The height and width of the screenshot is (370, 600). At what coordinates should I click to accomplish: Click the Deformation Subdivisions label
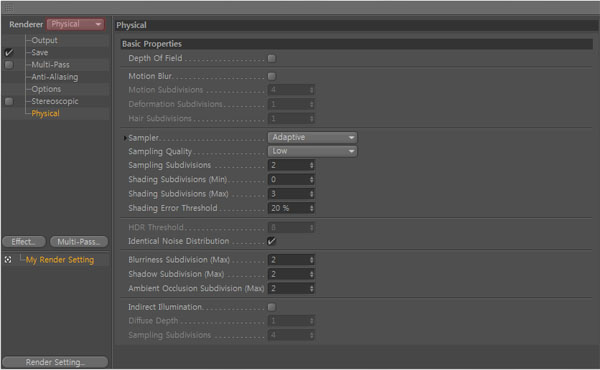pos(175,104)
